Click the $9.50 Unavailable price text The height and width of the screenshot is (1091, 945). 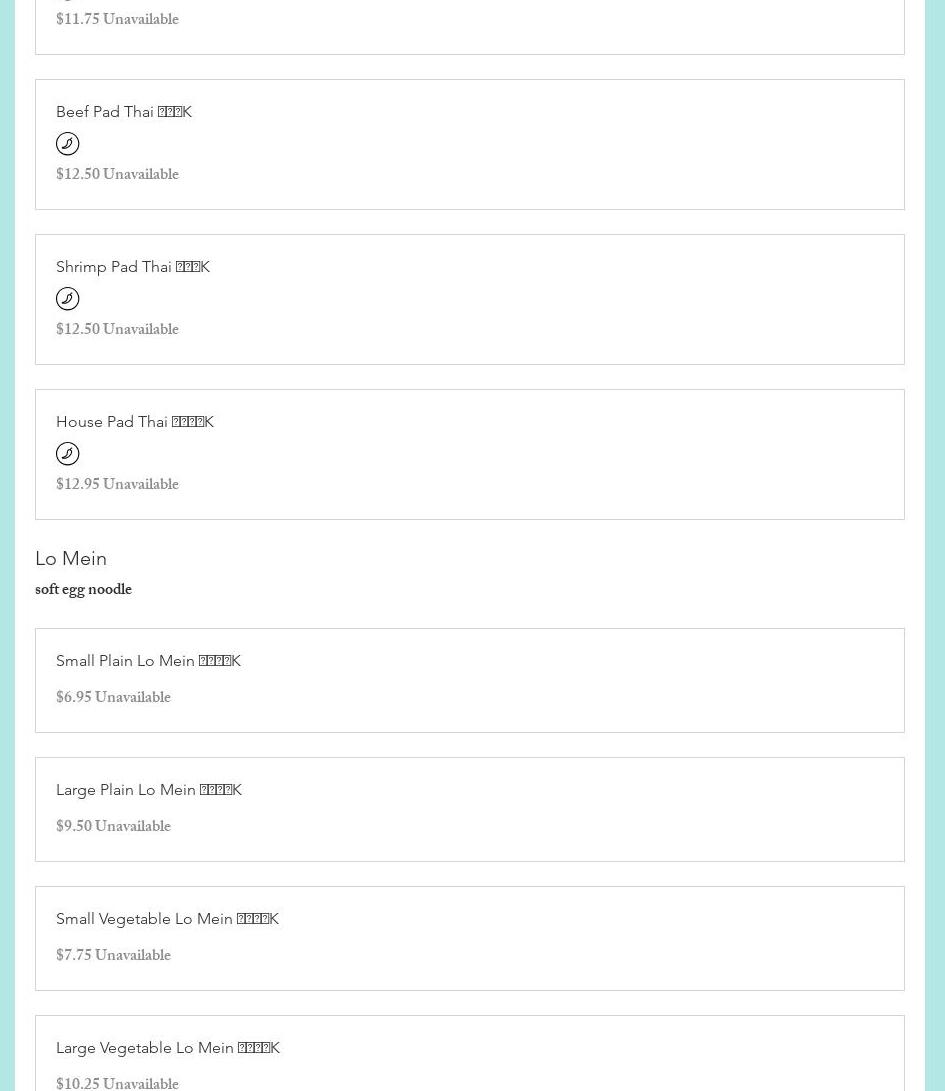[x=113, y=826]
